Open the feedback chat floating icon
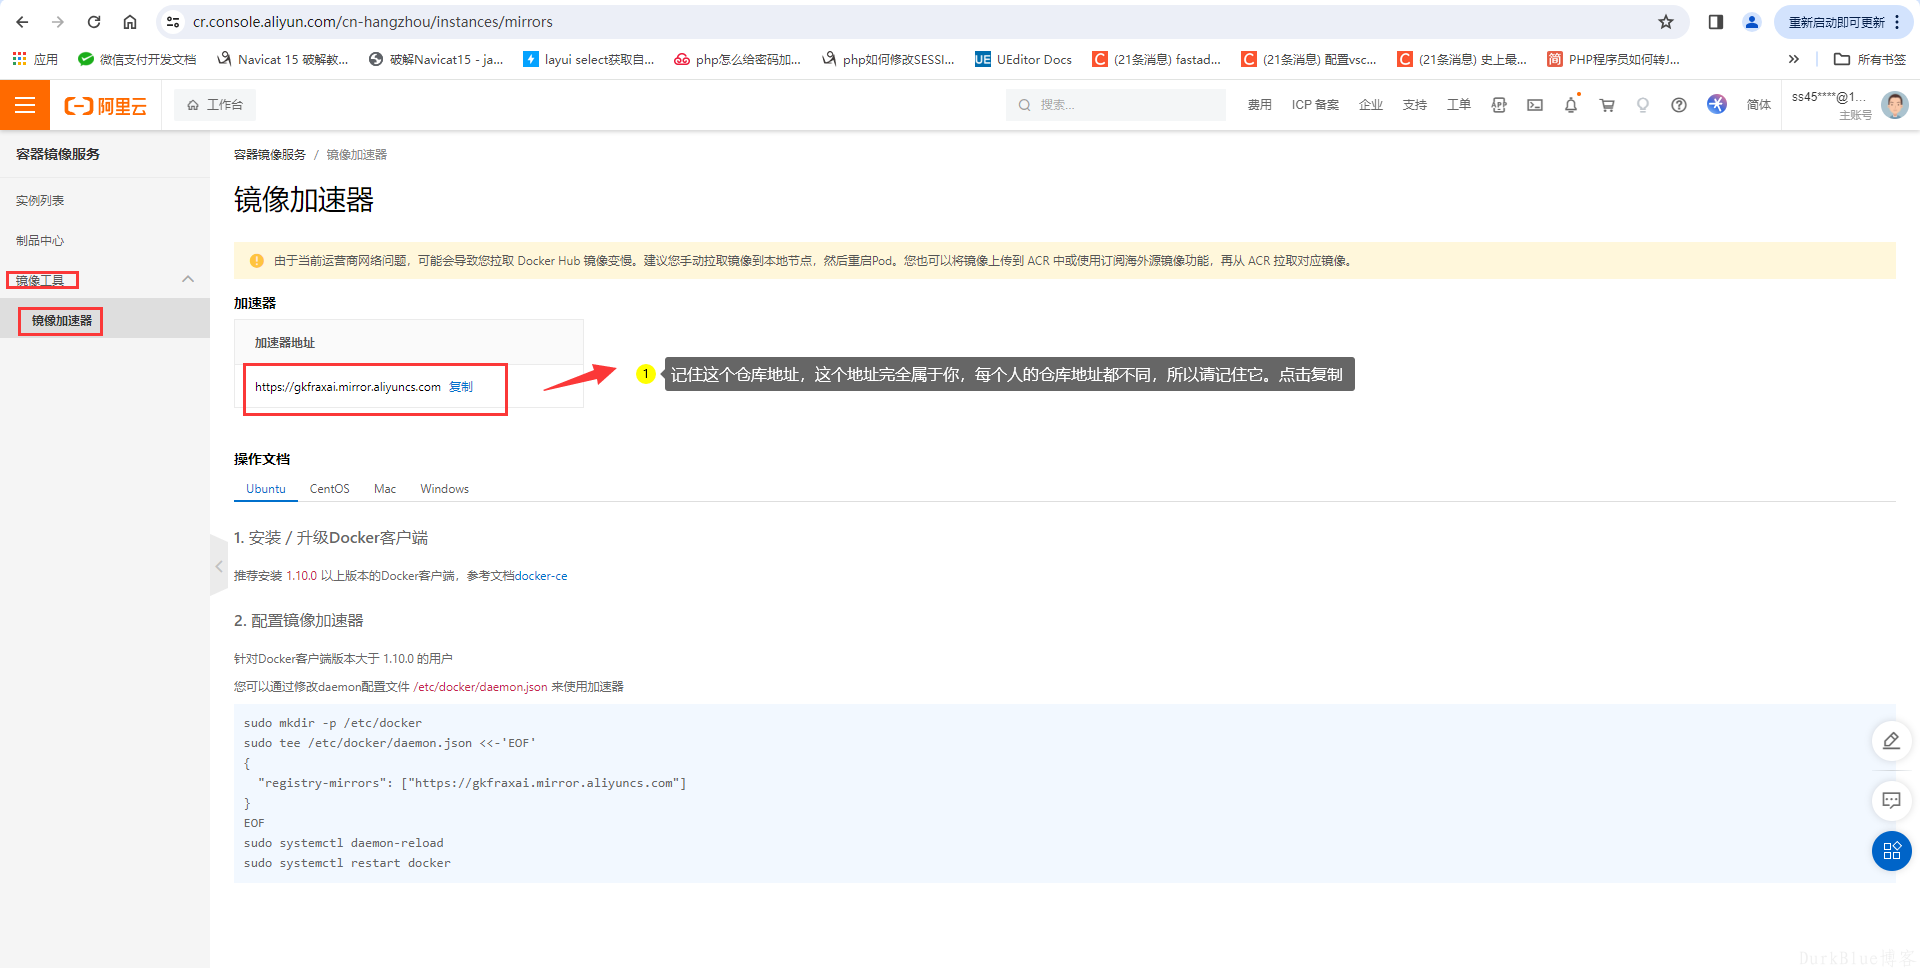This screenshot has height=968, width=1920. coord(1892,800)
